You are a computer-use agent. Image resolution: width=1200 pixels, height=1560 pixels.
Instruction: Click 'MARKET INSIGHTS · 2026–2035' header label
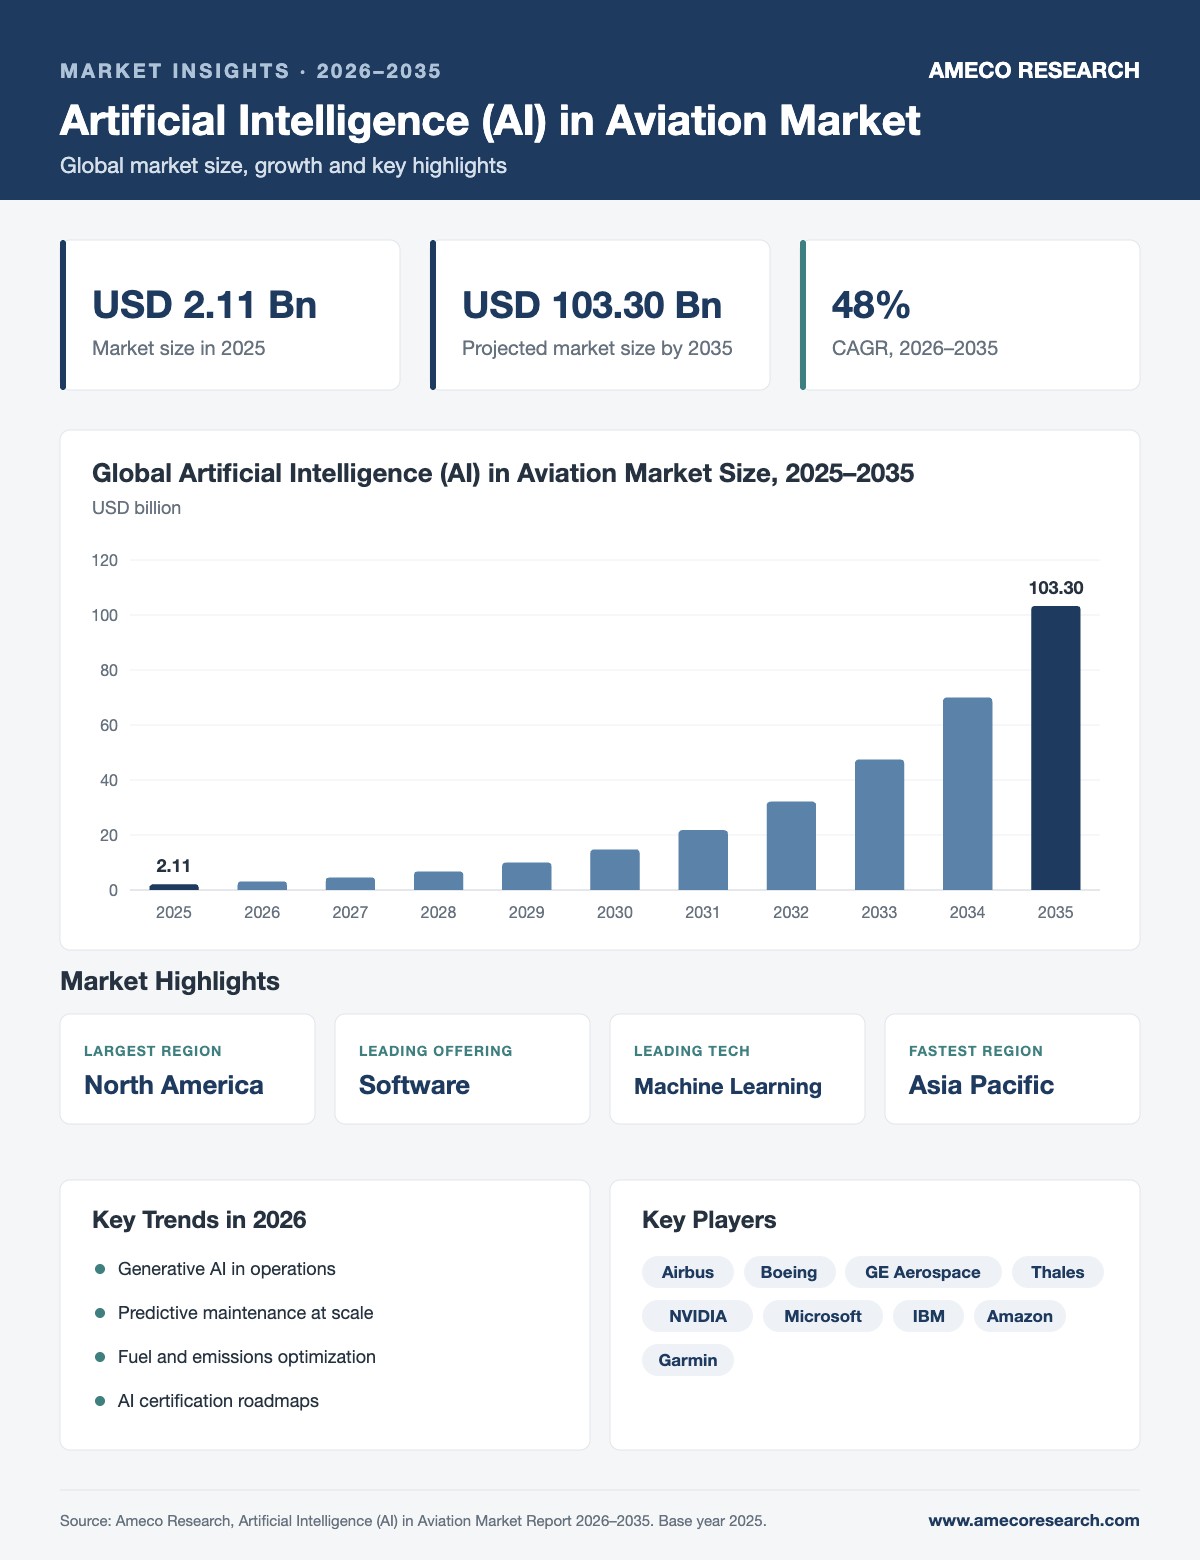pos(251,71)
